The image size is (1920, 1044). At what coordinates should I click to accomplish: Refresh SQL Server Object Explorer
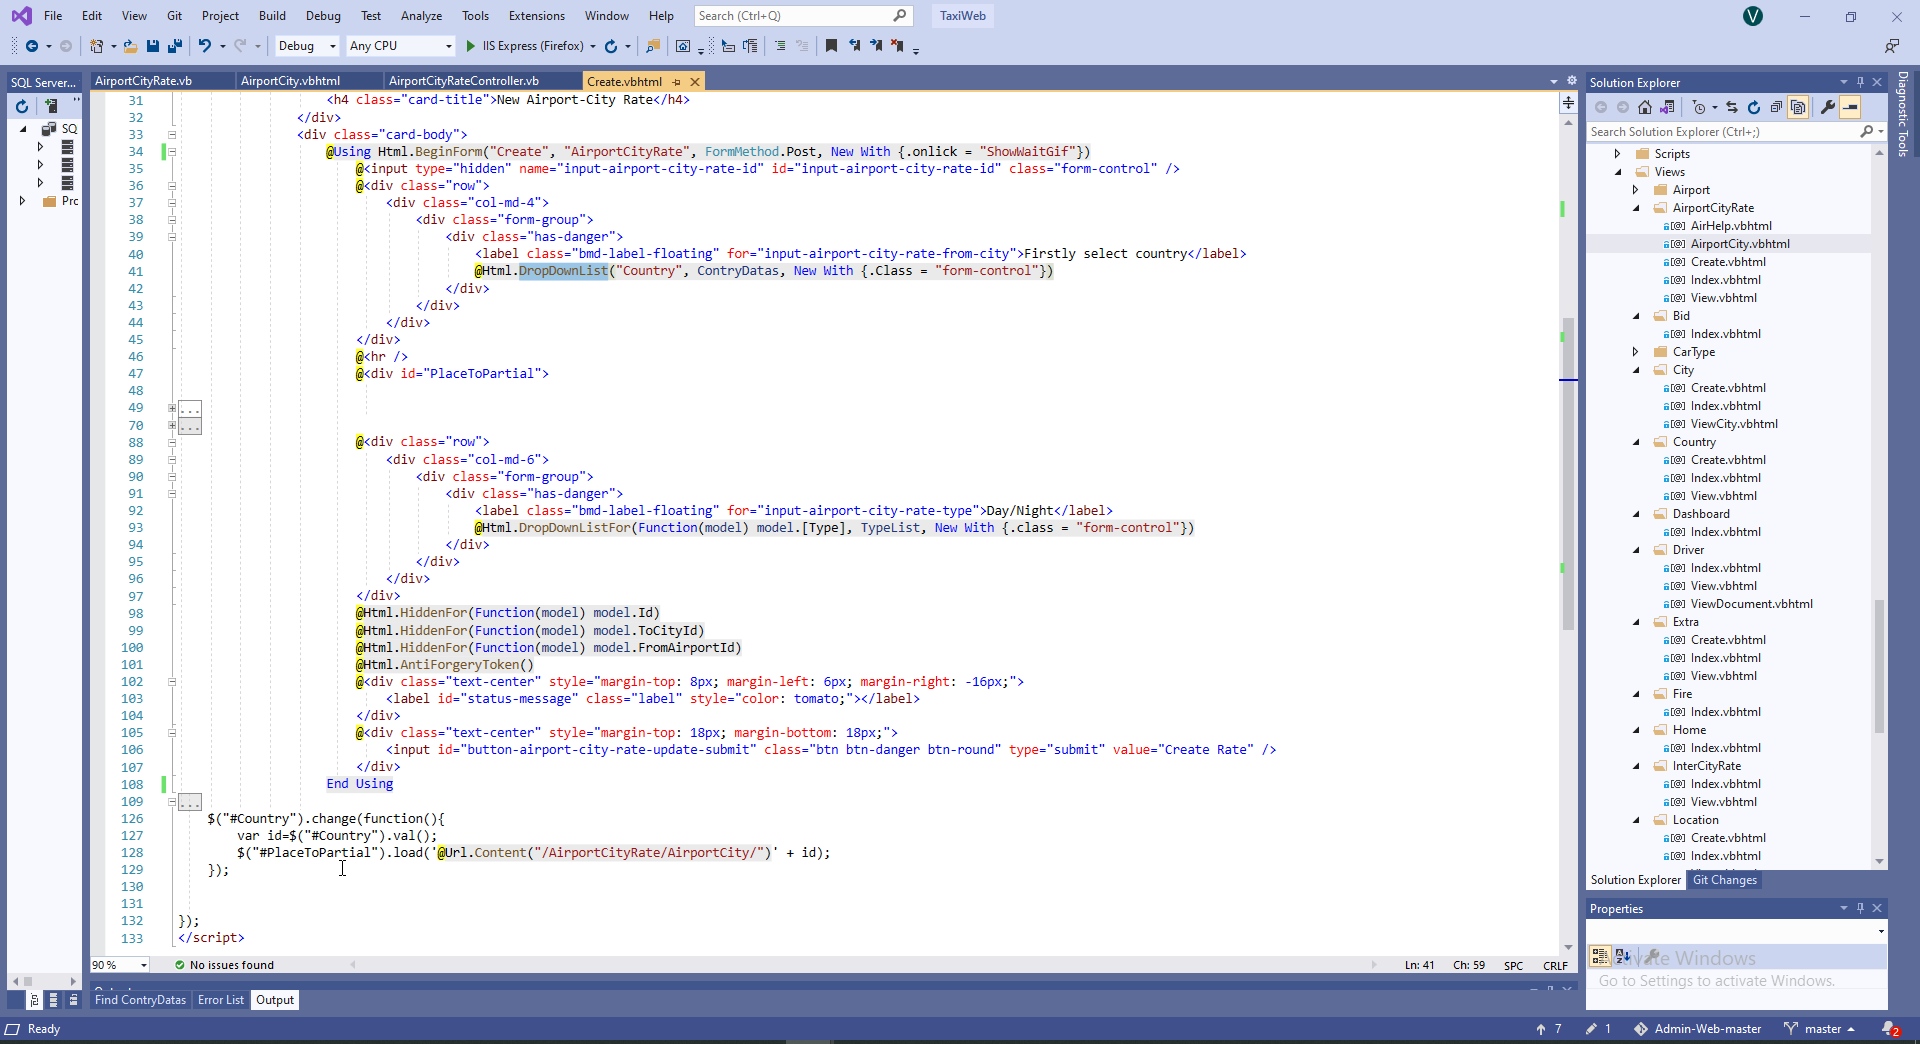point(21,105)
